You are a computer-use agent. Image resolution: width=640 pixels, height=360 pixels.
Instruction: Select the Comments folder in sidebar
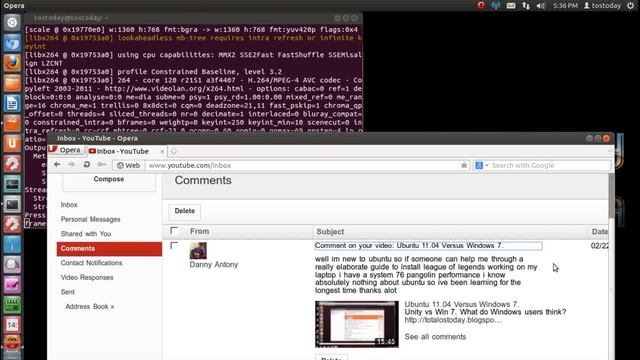[109, 249]
